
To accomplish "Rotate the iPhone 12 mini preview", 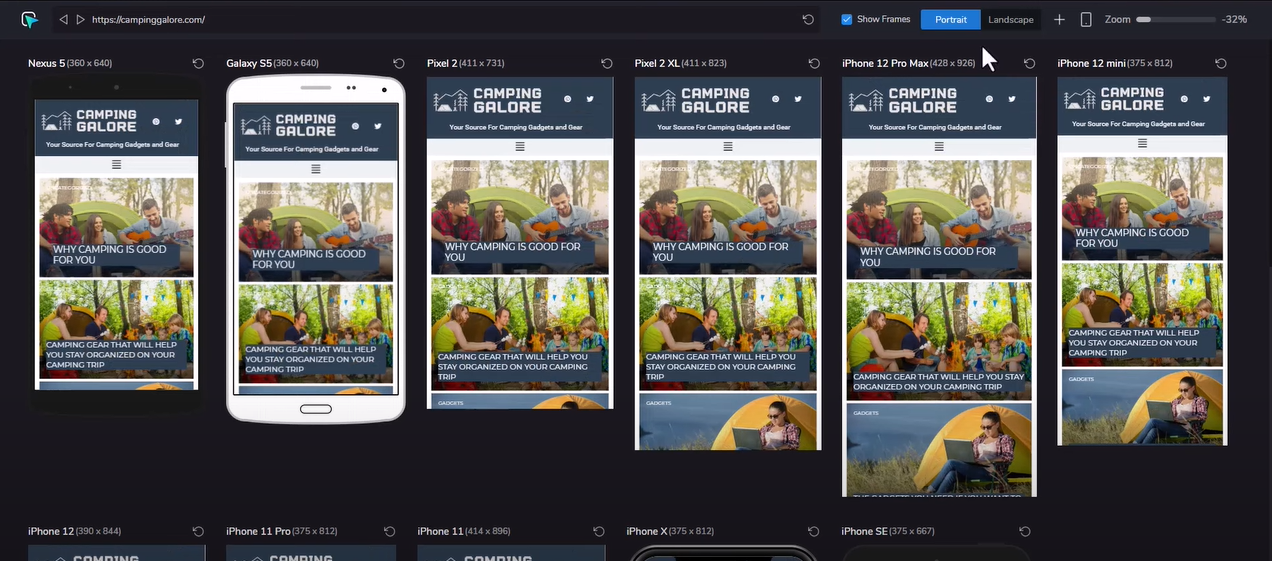I will pyautogui.click(x=1221, y=63).
